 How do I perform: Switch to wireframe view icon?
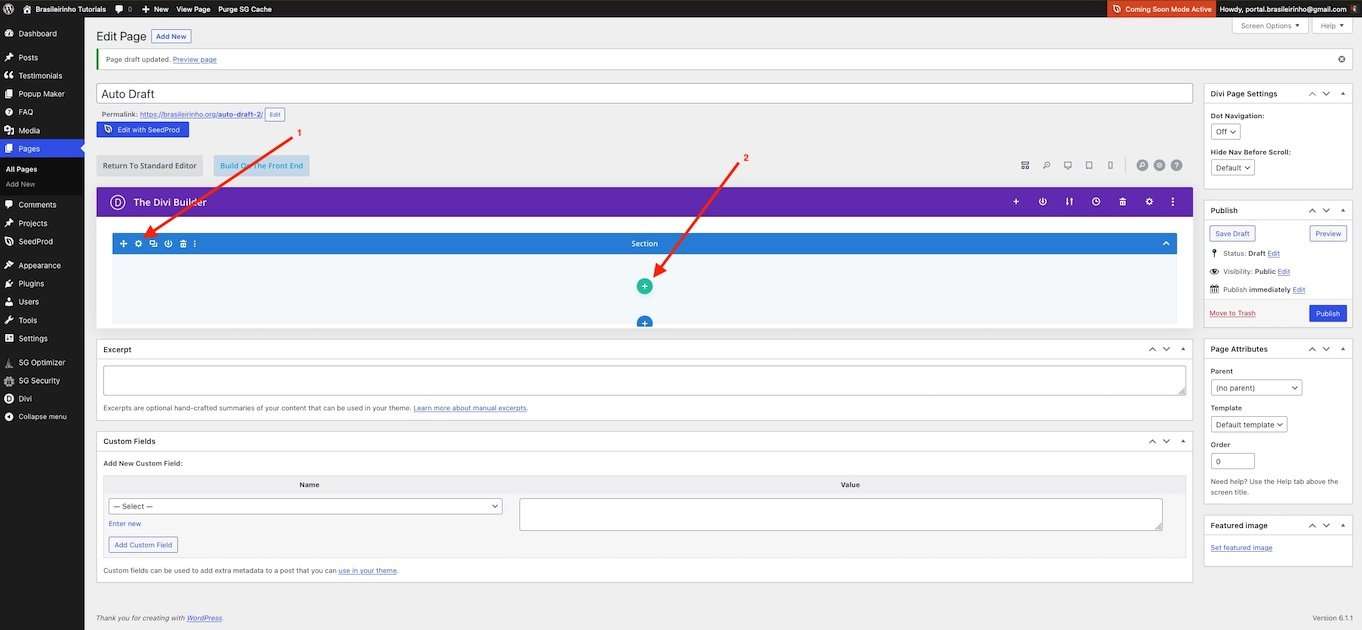[1025, 165]
